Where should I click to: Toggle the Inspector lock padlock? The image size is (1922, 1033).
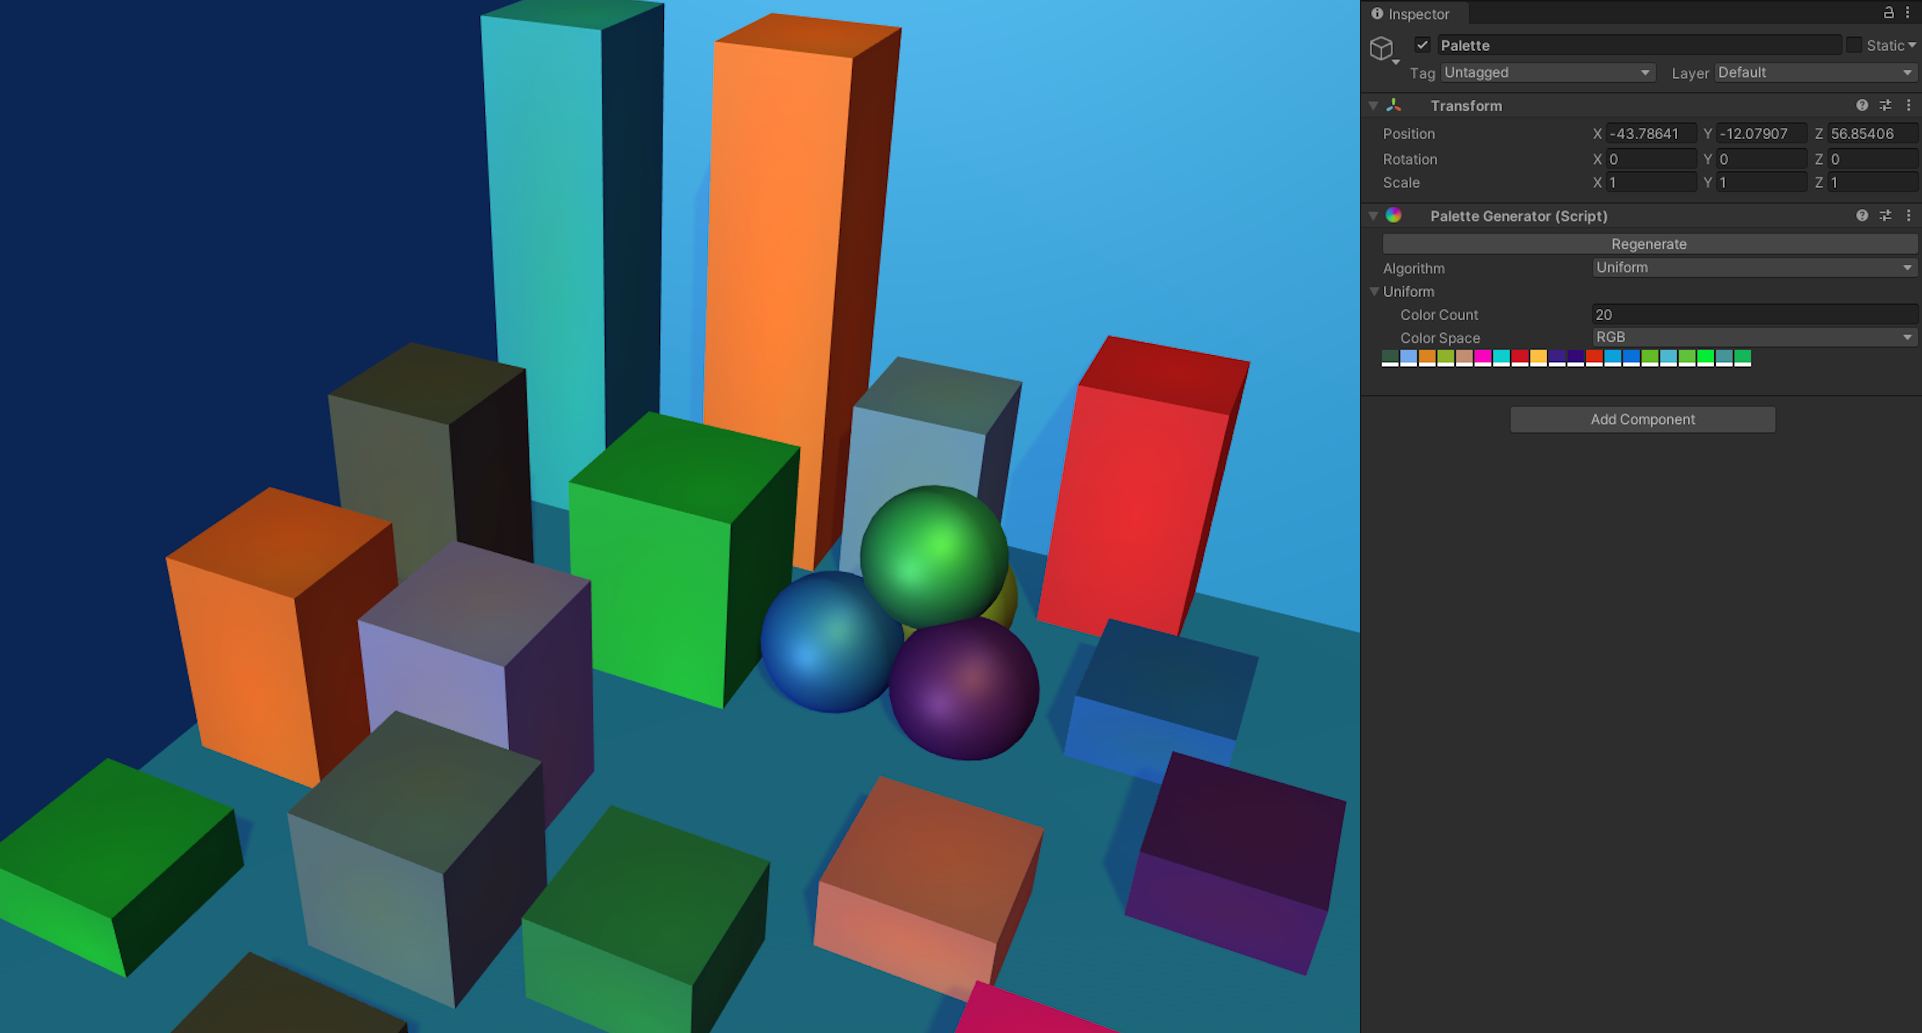(1888, 13)
